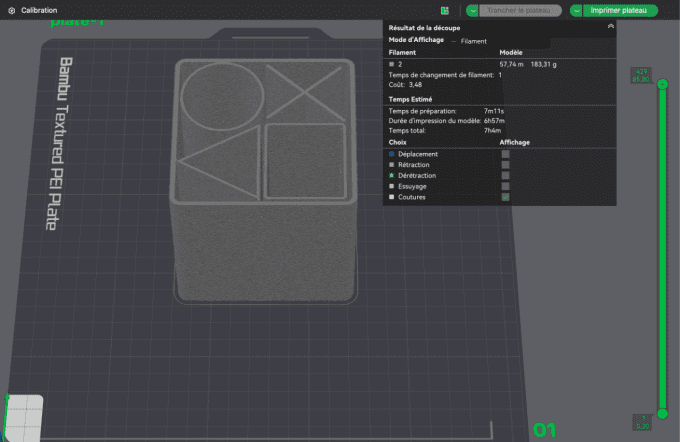The height and width of the screenshot is (442, 680).
Task: Click the Imprimer plateau button
Action: point(620,10)
